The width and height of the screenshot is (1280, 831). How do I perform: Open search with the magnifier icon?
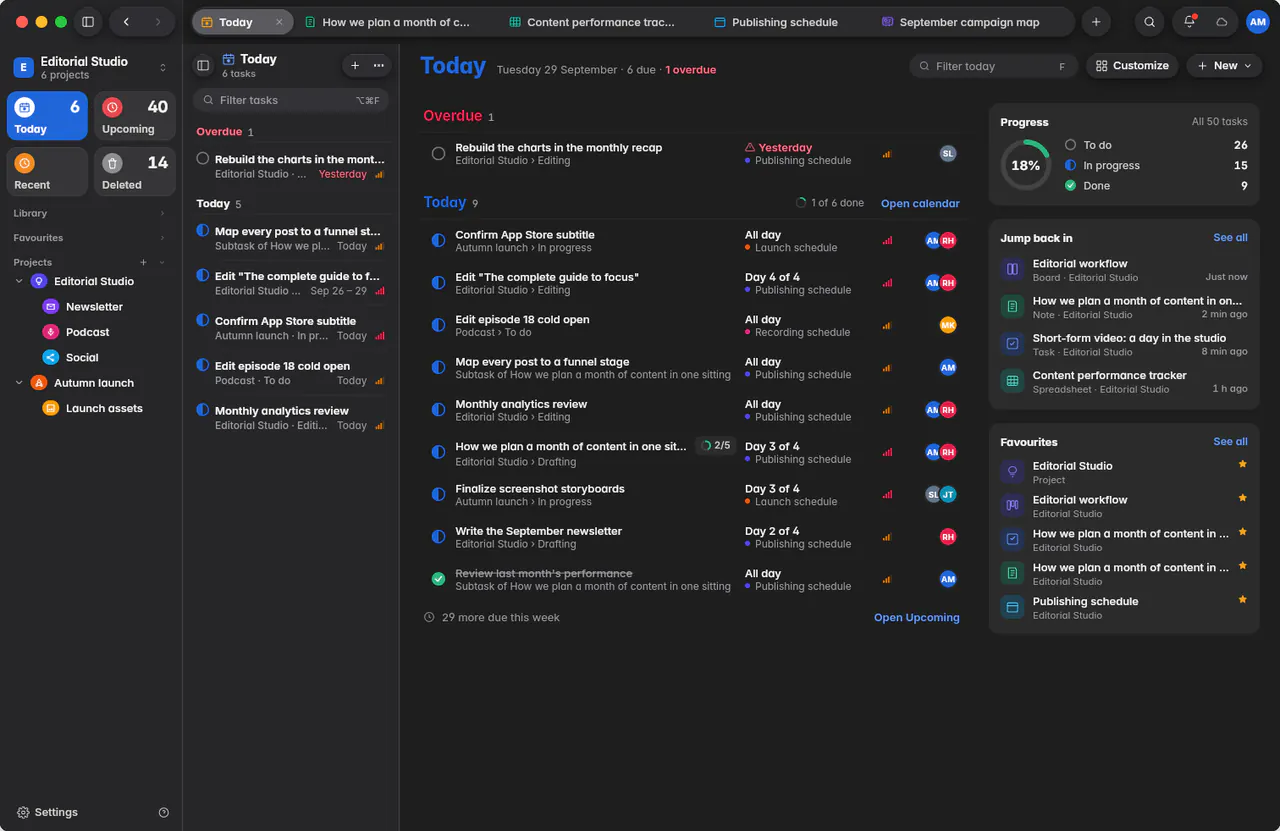(x=1150, y=22)
